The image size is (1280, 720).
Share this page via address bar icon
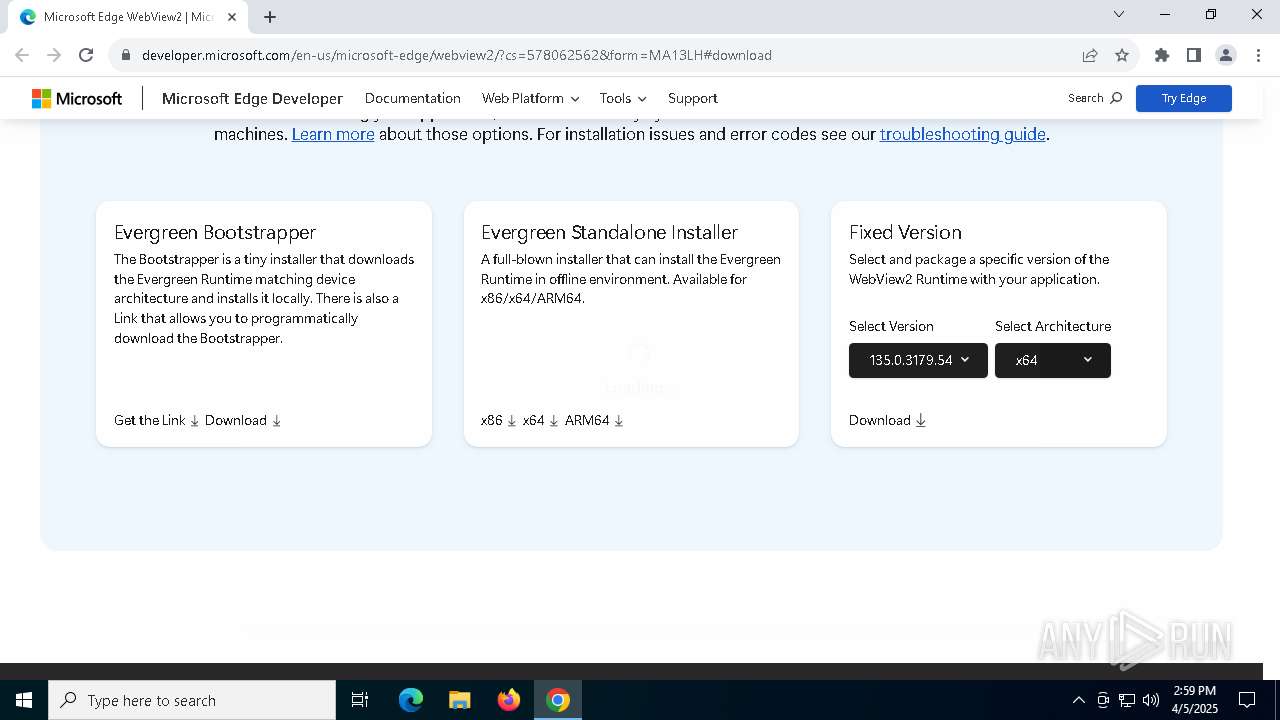point(1090,55)
